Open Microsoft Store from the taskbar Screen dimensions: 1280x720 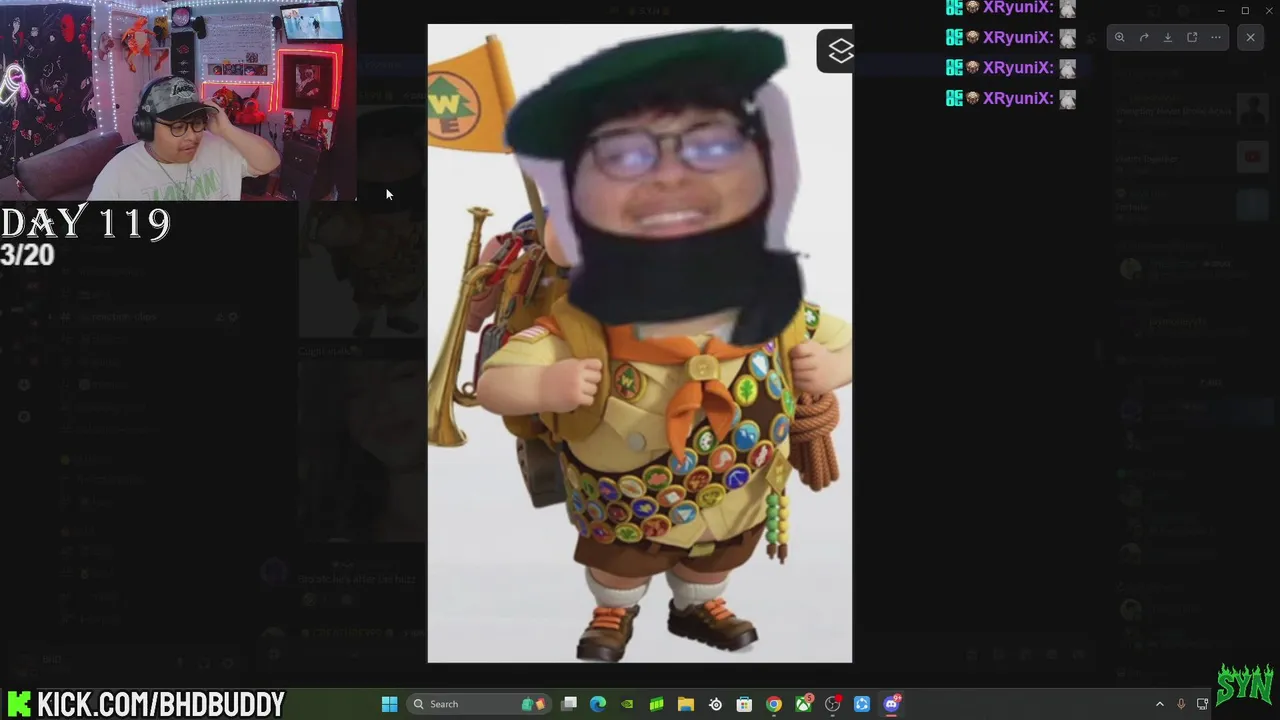pyautogui.click(x=744, y=704)
